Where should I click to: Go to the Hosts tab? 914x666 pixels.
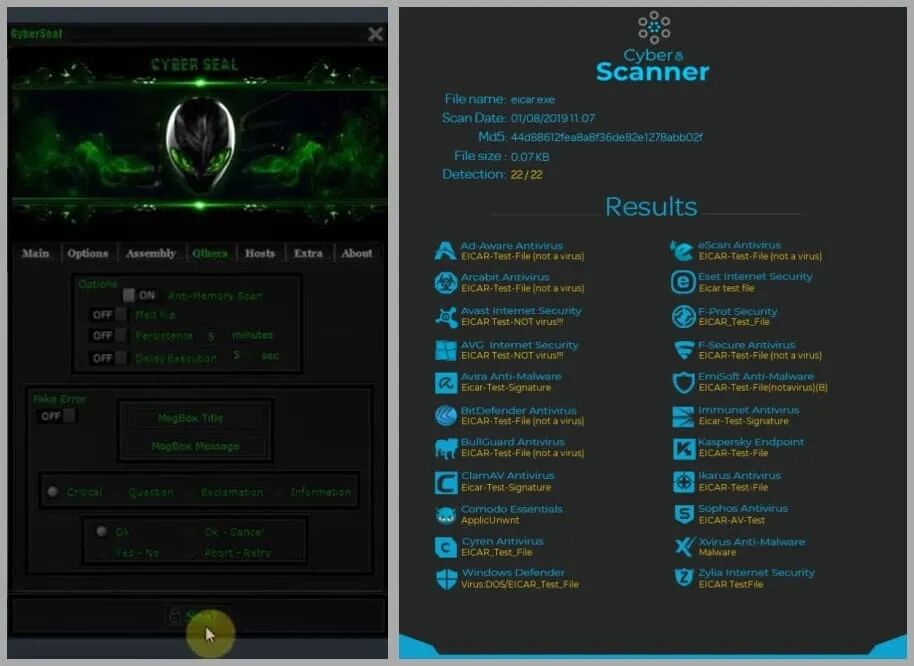pyautogui.click(x=260, y=253)
